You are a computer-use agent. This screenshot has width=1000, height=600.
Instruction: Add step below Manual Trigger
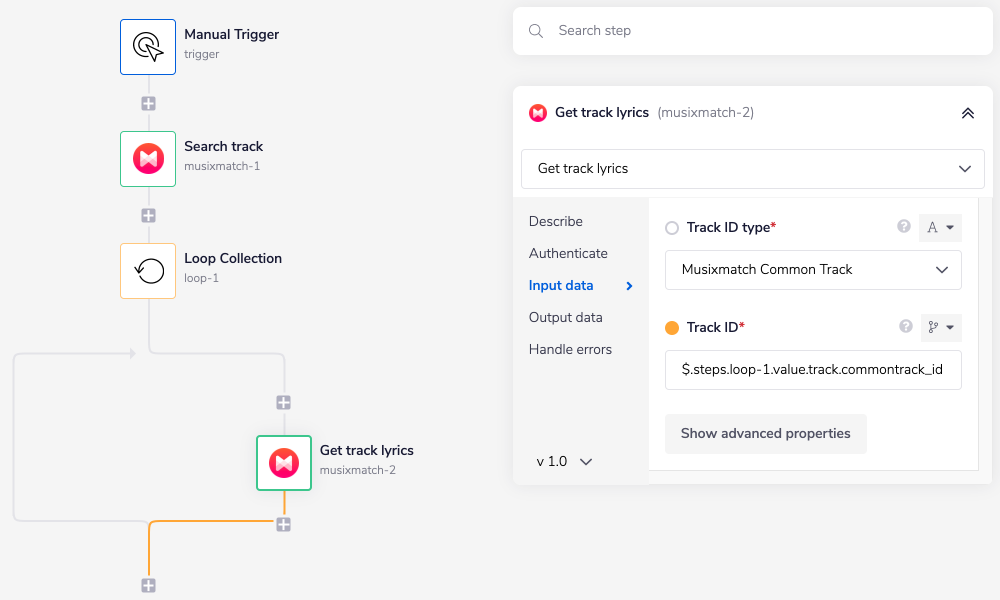coord(148,103)
